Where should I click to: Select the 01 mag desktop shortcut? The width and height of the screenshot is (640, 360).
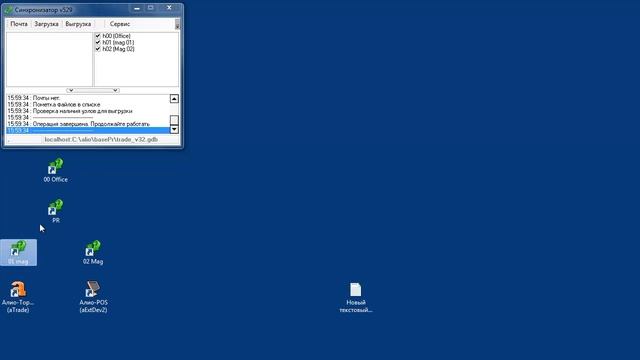(x=18, y=252)
